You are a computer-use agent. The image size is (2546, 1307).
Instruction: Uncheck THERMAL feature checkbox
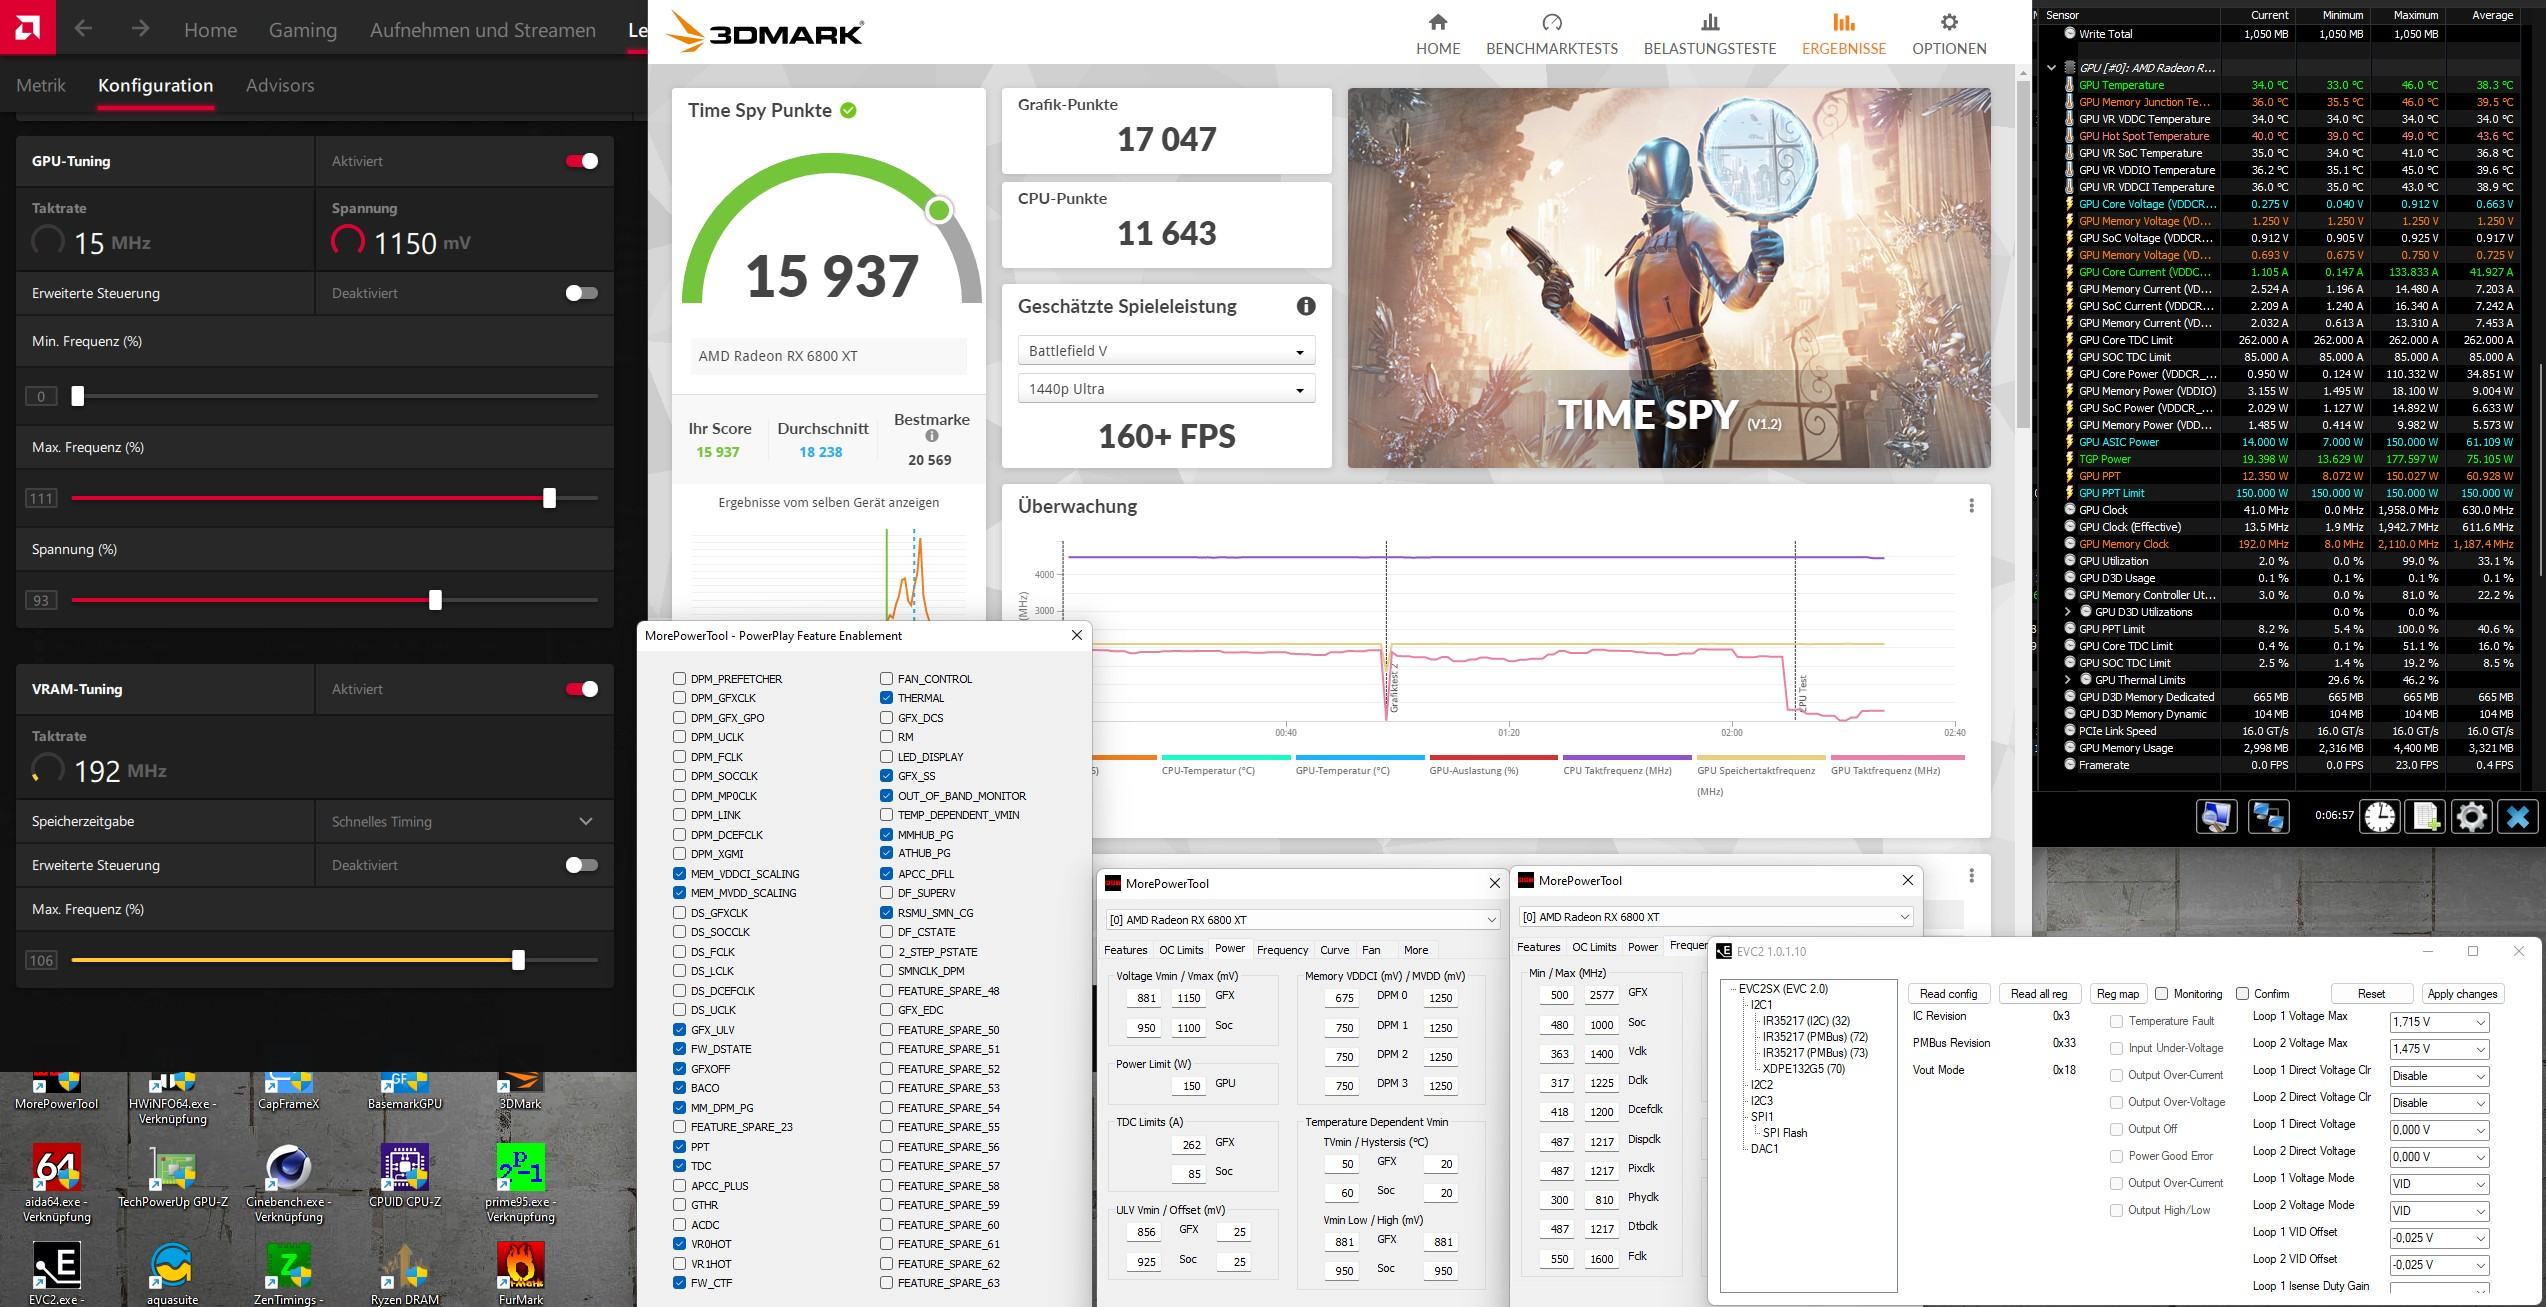pyautogui.click(x=887, y=698)
